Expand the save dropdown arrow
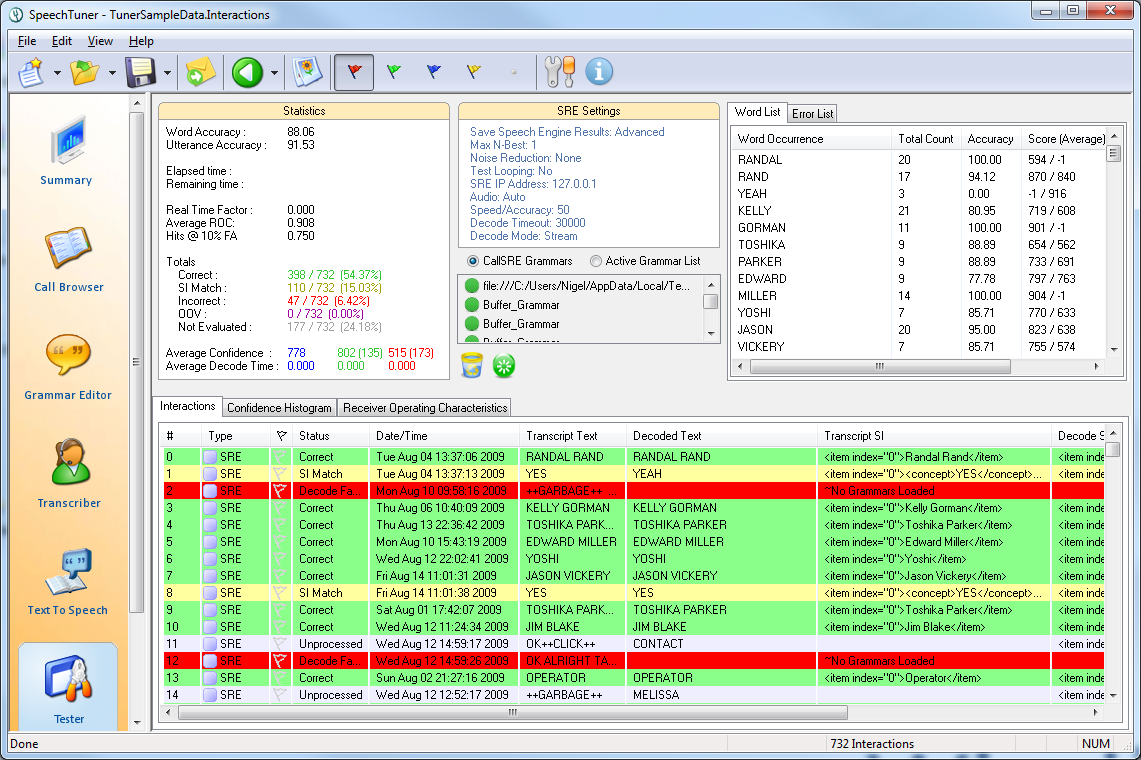The width and height of the screenshot is (1141, 760). click(x=167, y=73)
